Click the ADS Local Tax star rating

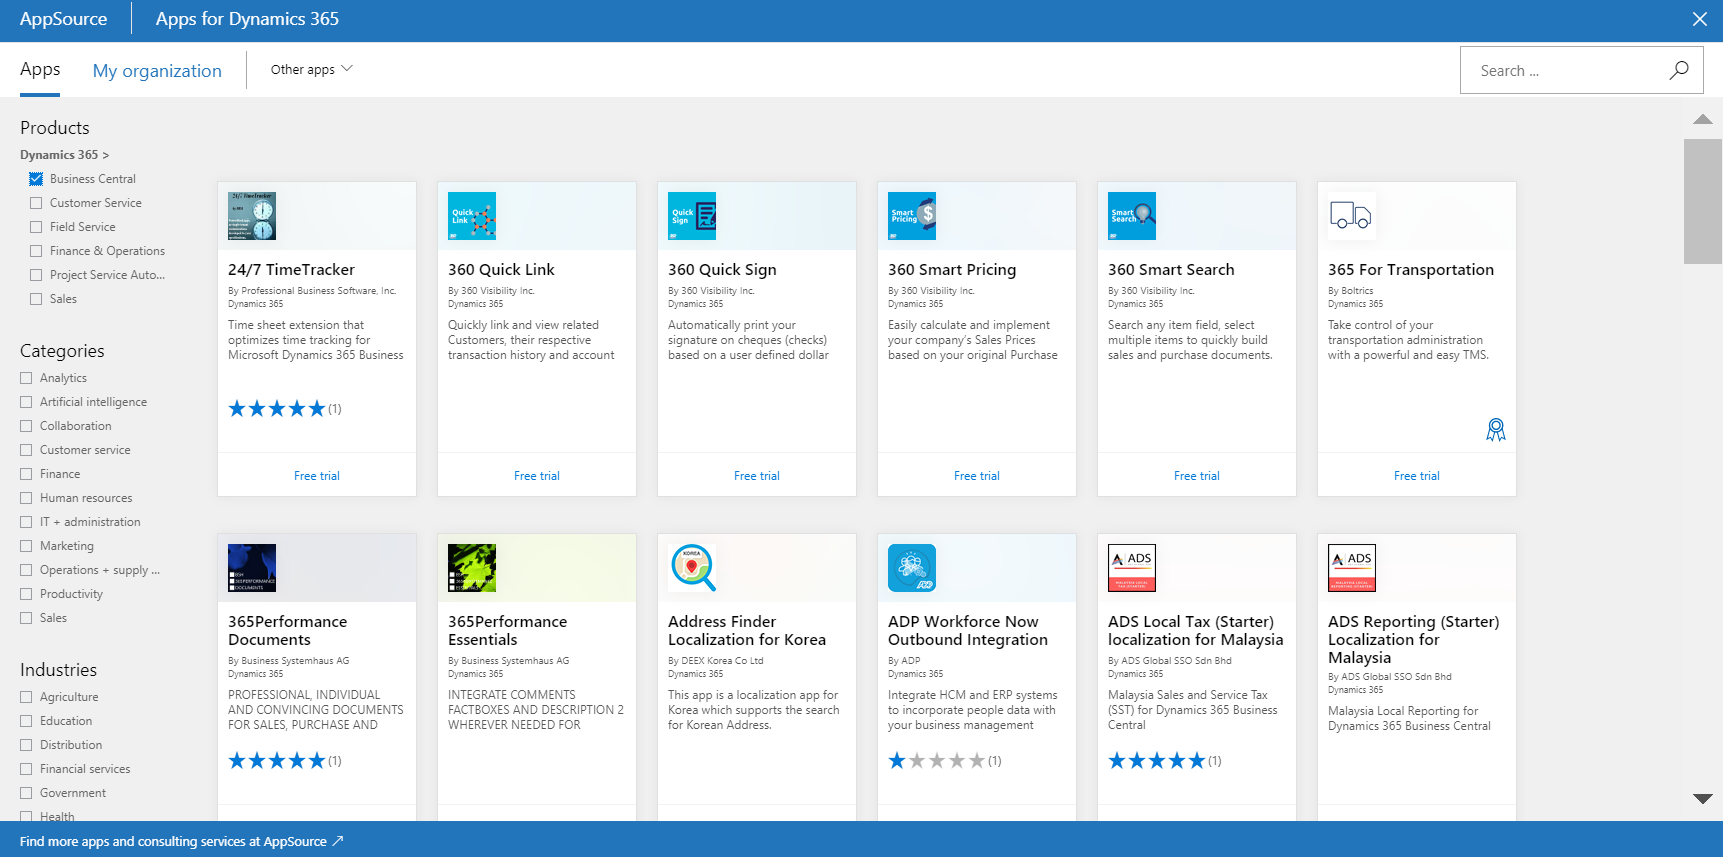pyautogui.click(x=1157, y=761)
